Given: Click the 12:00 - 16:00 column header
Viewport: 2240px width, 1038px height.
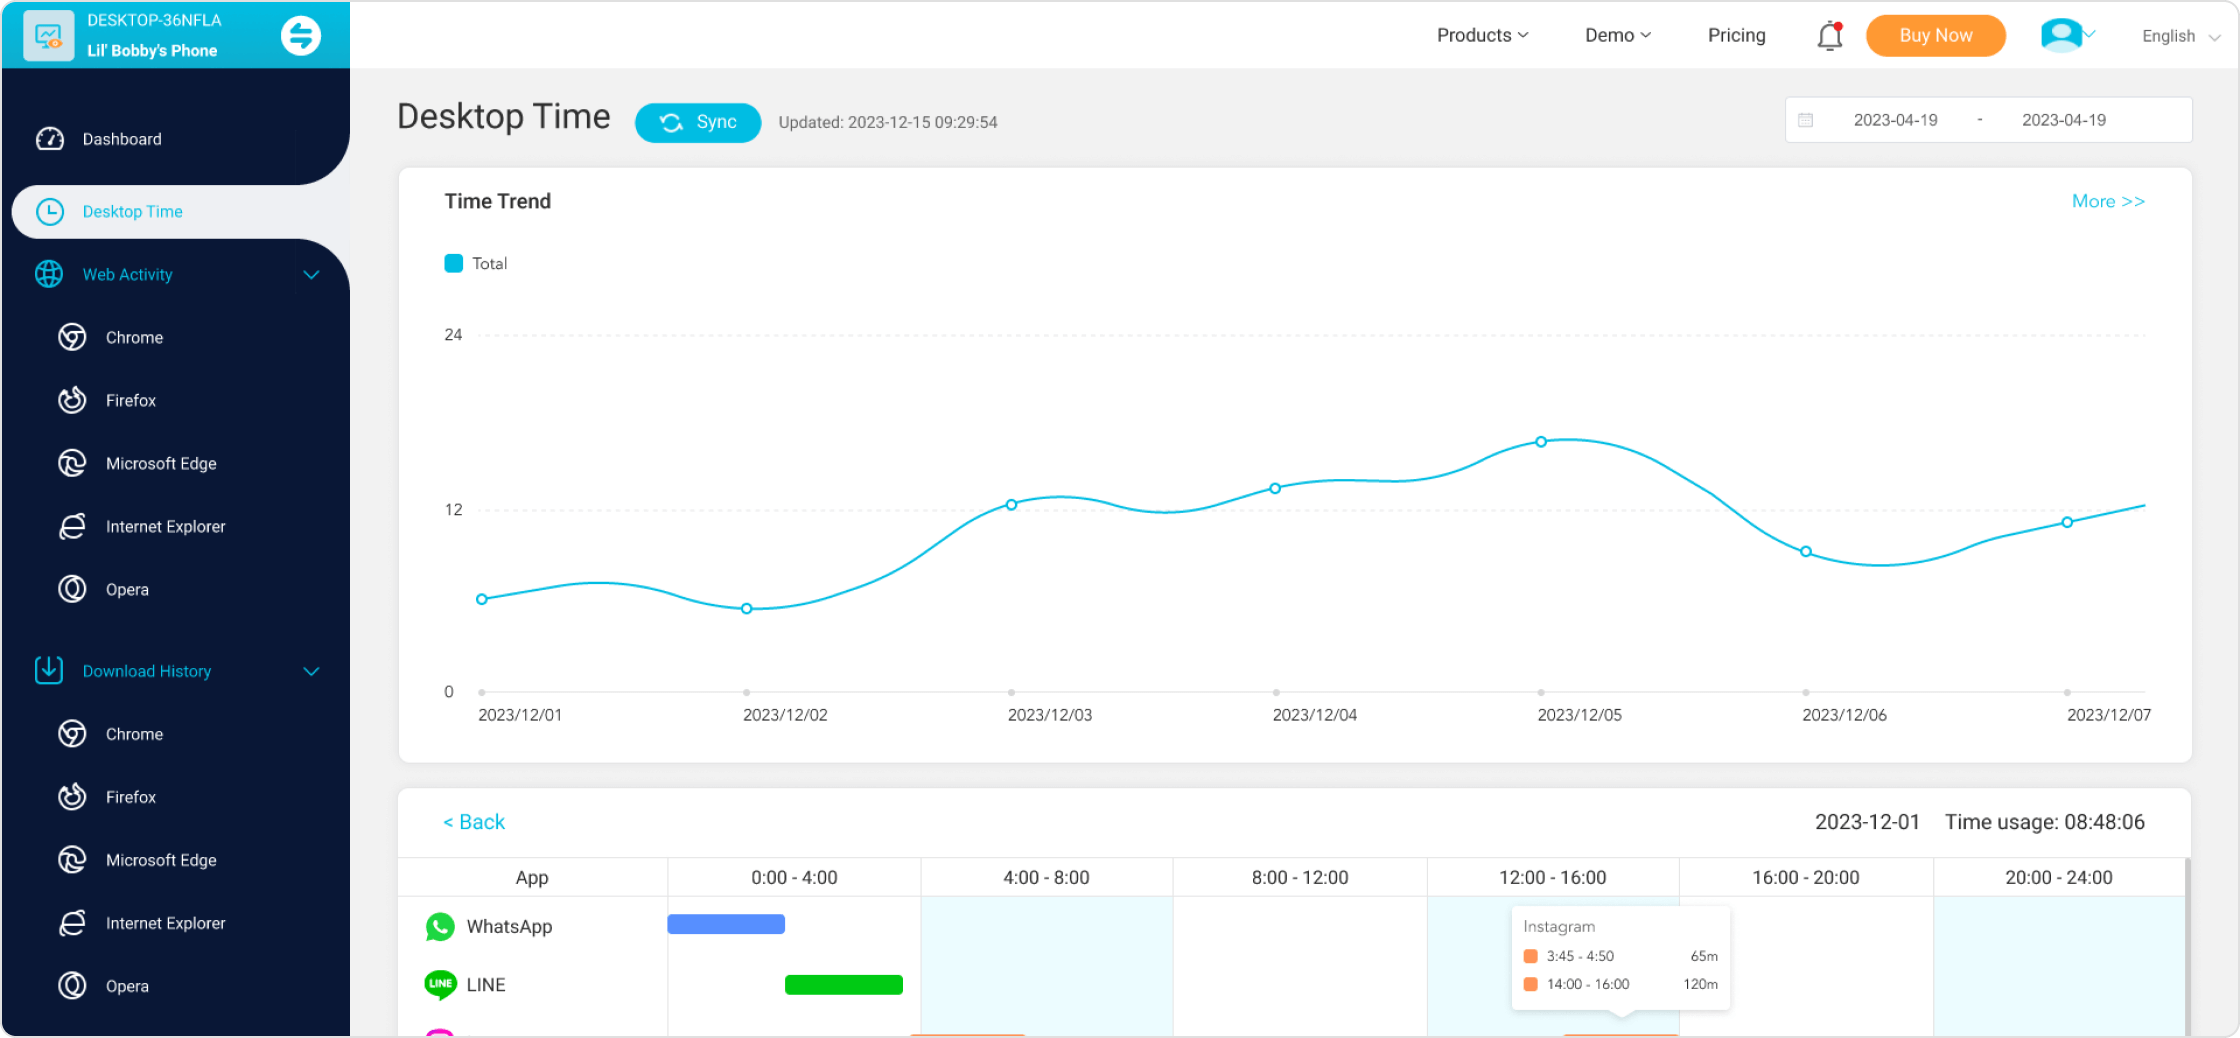Looking at the screenshot, I should [1553, 877].
